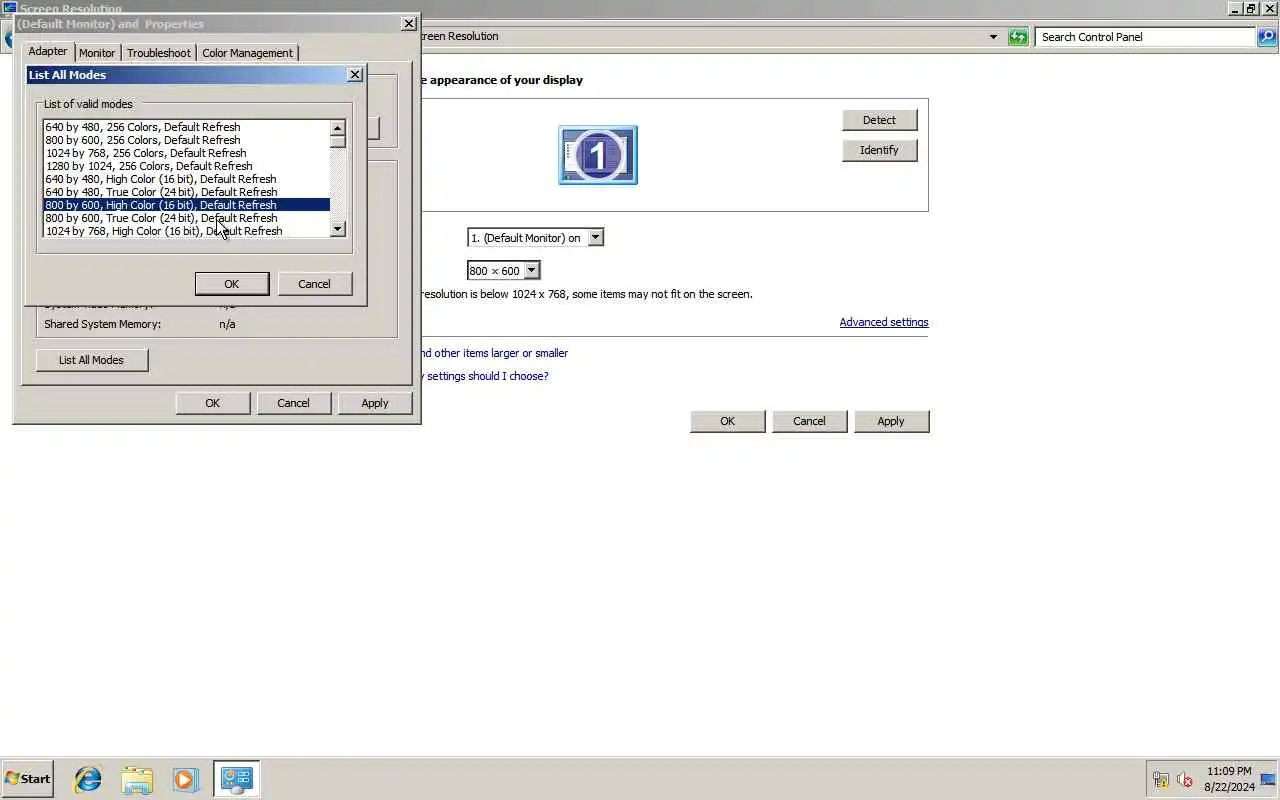The width and height of the screenshot is (1280, 800).
Task: Click the Search Control Panel field
Action: pyautogui.click(x=1146, y=37)
